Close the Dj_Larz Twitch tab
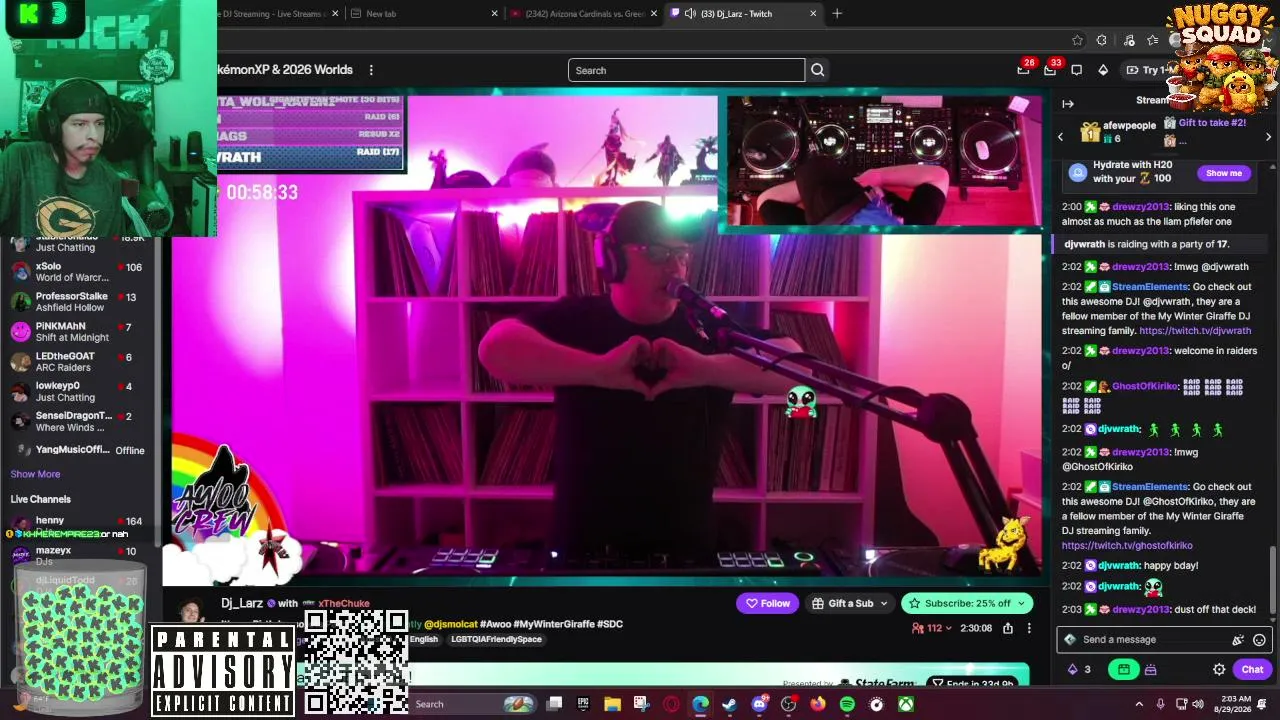The image size is (1280, 720). tap(813, 14)
